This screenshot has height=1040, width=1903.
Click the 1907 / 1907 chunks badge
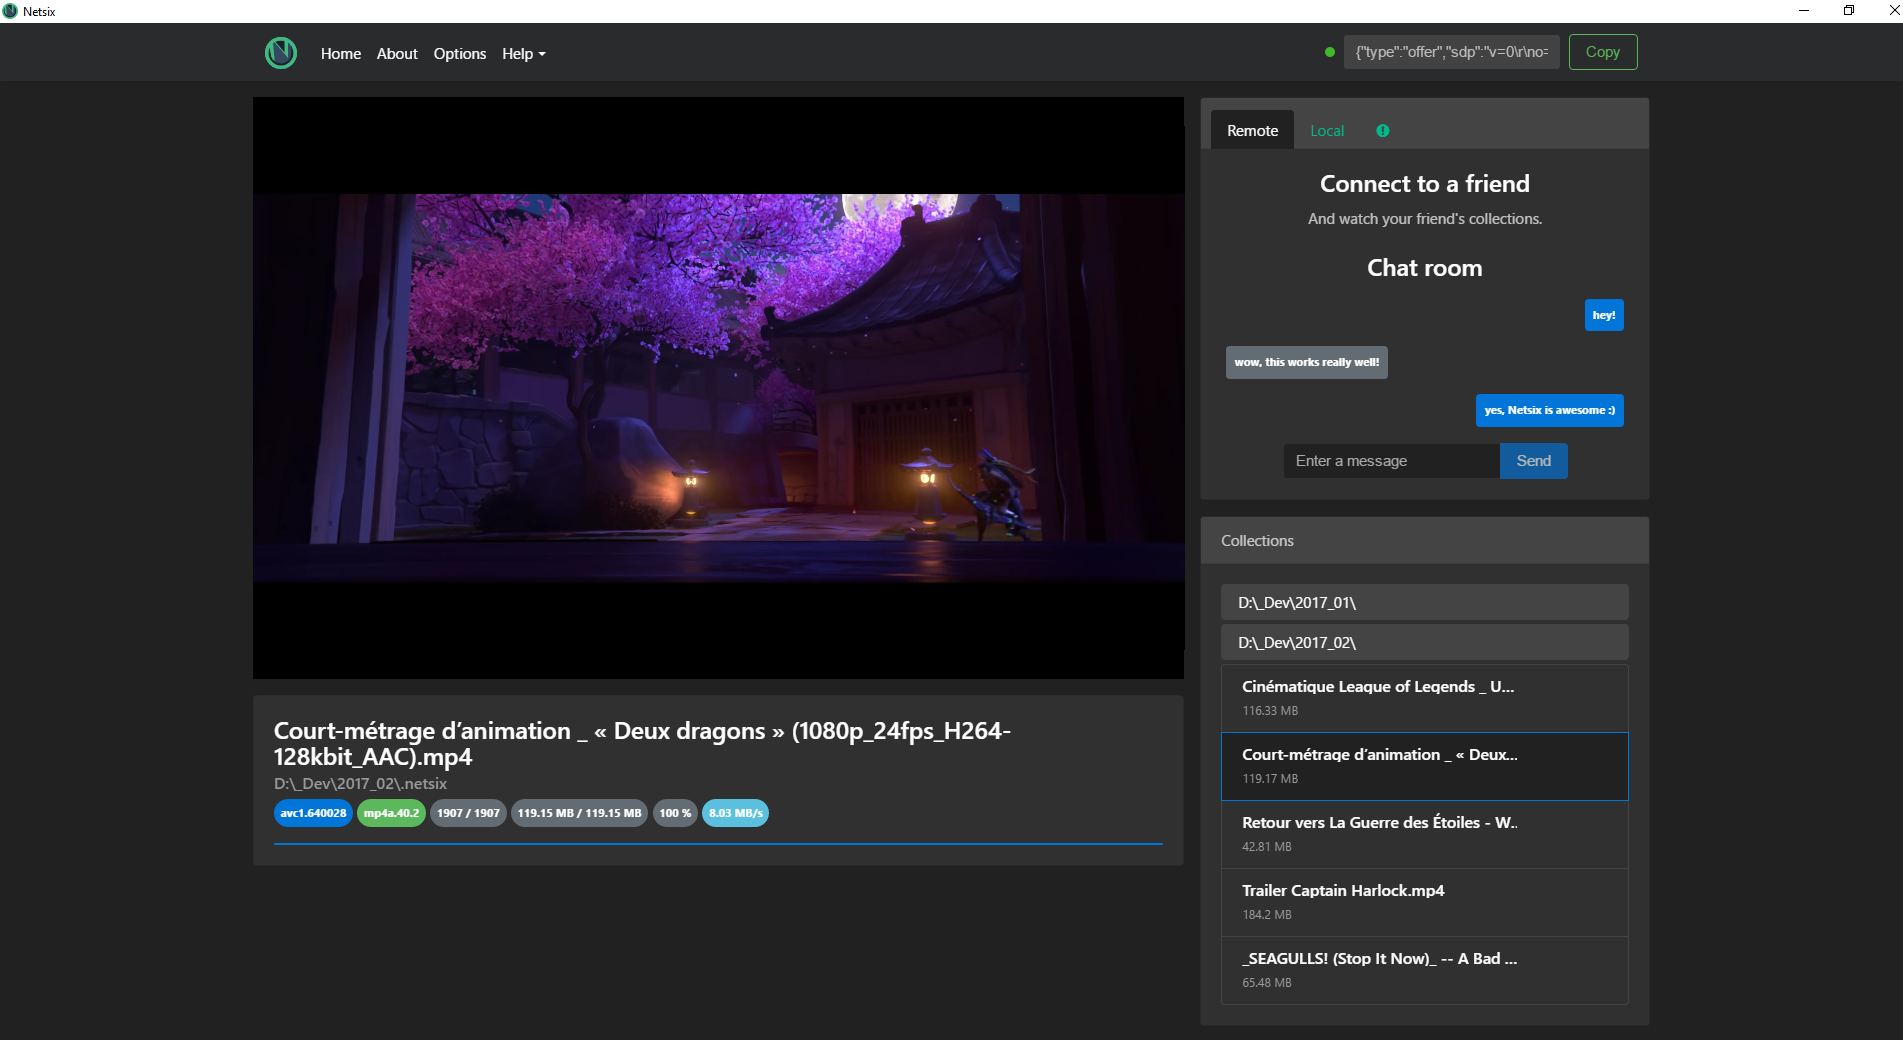click(468, 813)
